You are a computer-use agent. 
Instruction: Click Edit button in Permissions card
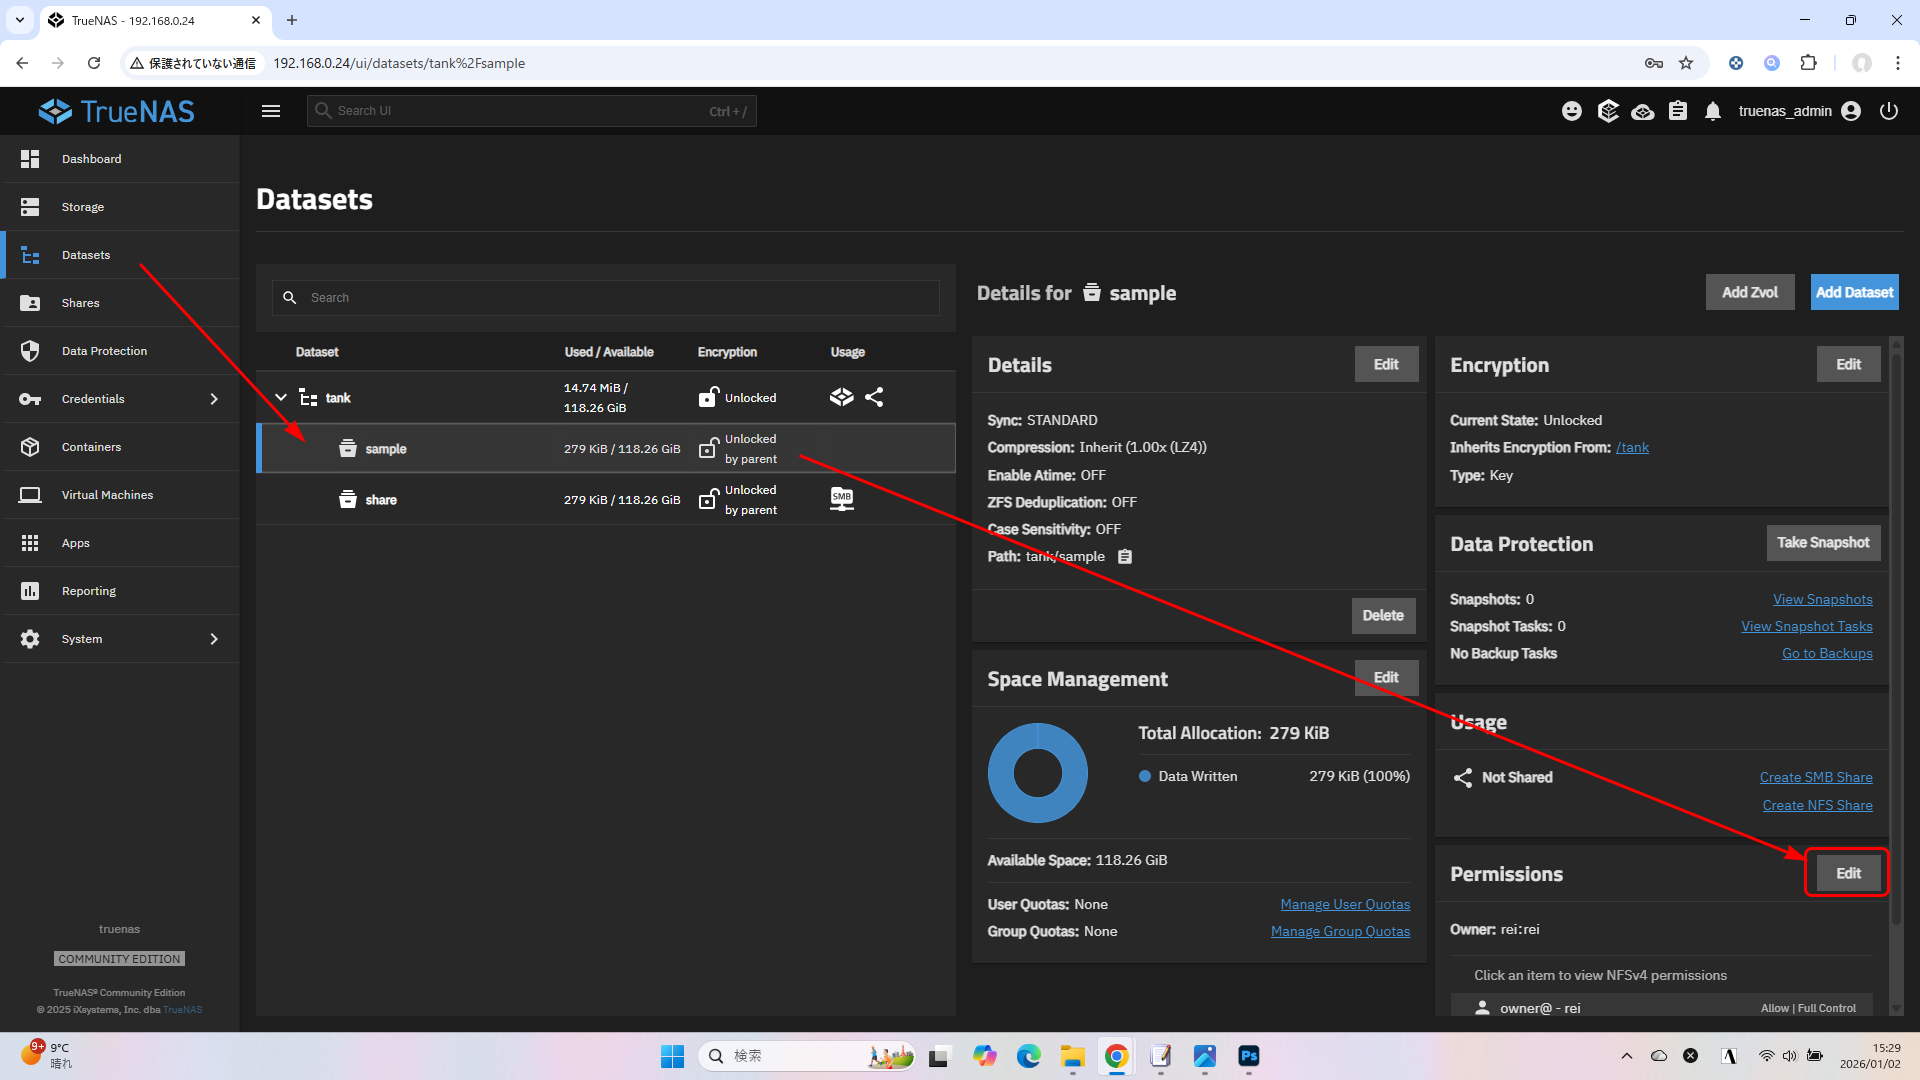1847,873
